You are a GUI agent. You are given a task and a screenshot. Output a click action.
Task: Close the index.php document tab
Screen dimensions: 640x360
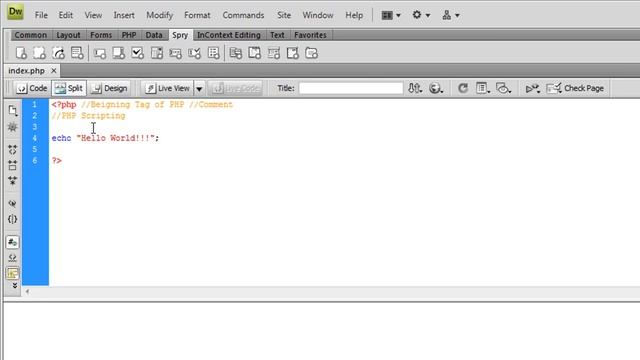pyautogui.click(x=53, y=71)
